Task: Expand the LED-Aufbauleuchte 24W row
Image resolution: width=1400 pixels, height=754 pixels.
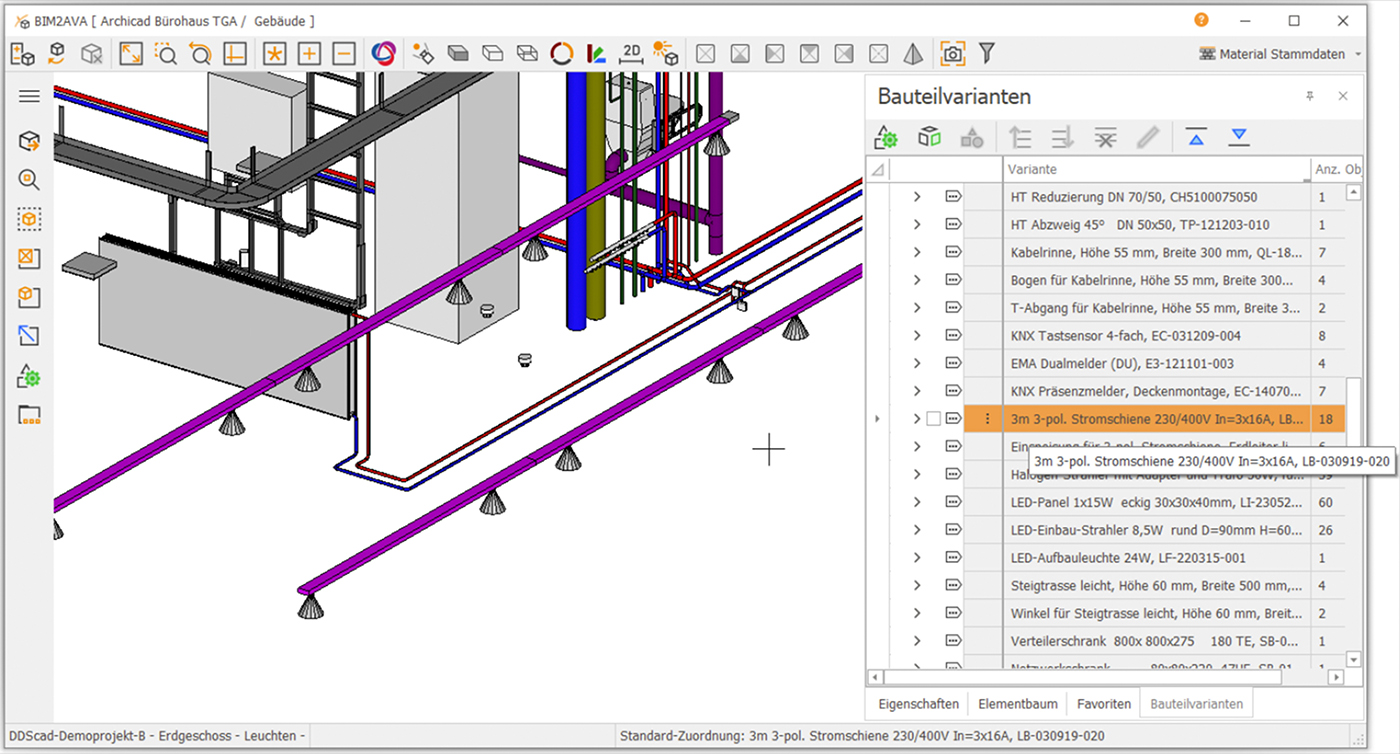Action: pyautogui.click(x=917, y=558)
